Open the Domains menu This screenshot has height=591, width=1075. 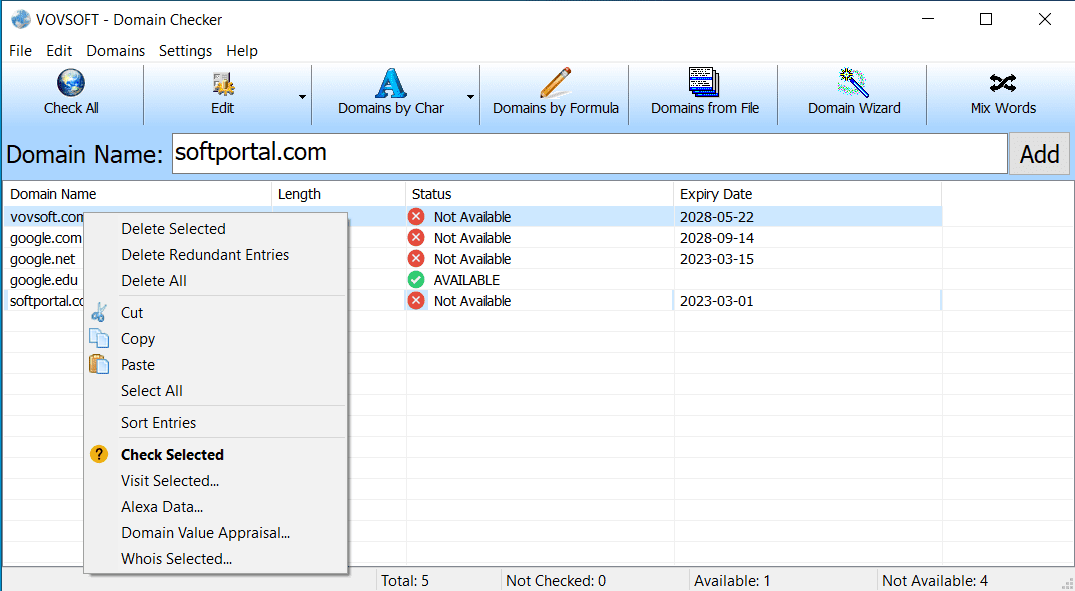pos(115,51)
